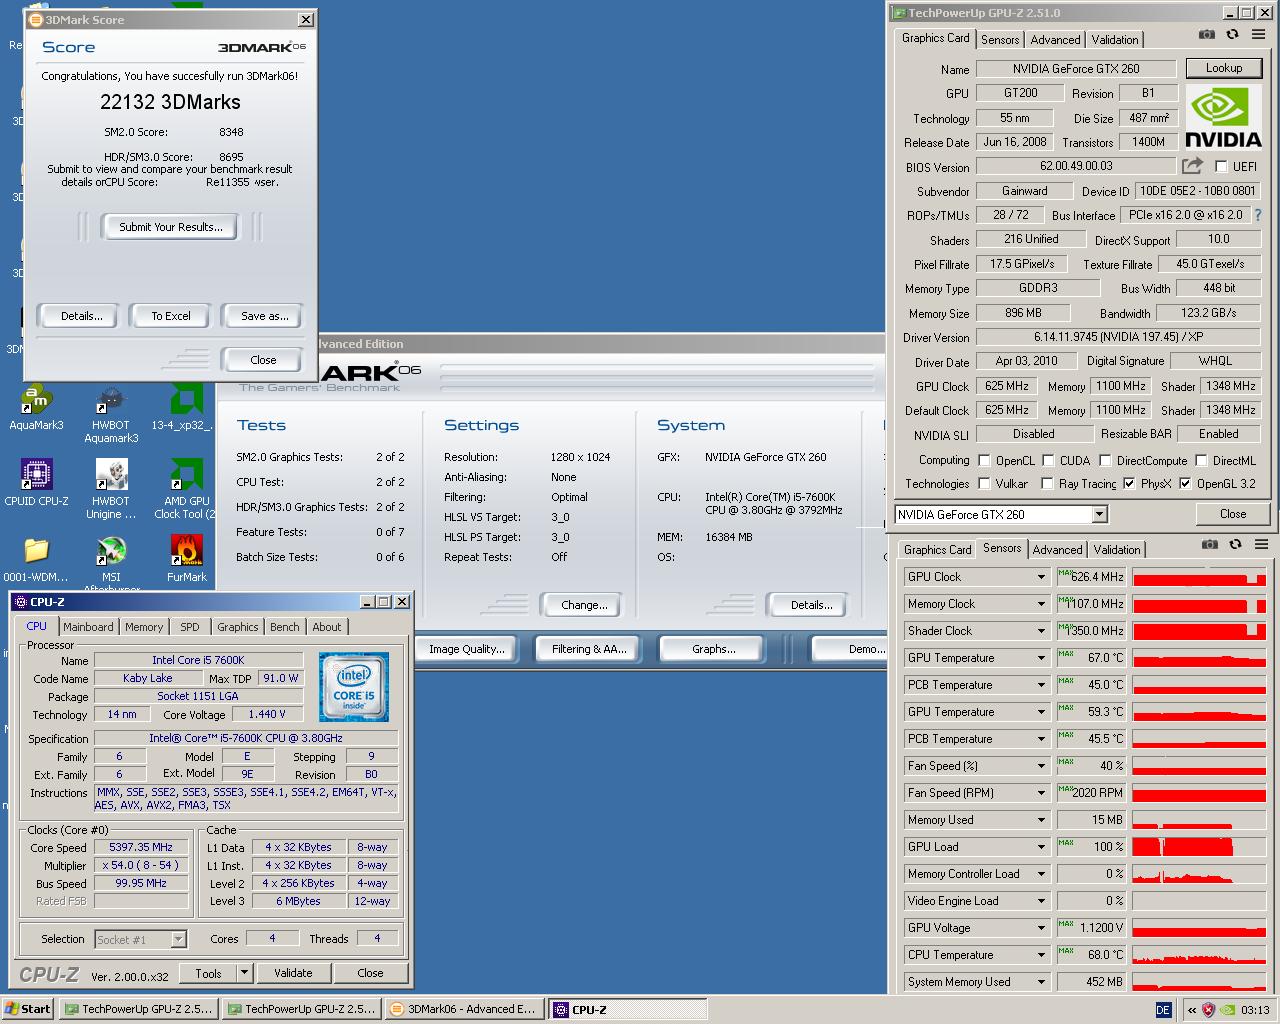Open the Fan Speed (%) sensor dropdown

click(x=1041, y=766)
